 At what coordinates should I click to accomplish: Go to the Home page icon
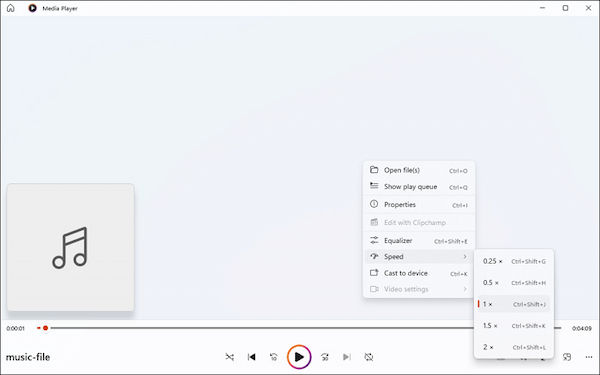point(11,8)
